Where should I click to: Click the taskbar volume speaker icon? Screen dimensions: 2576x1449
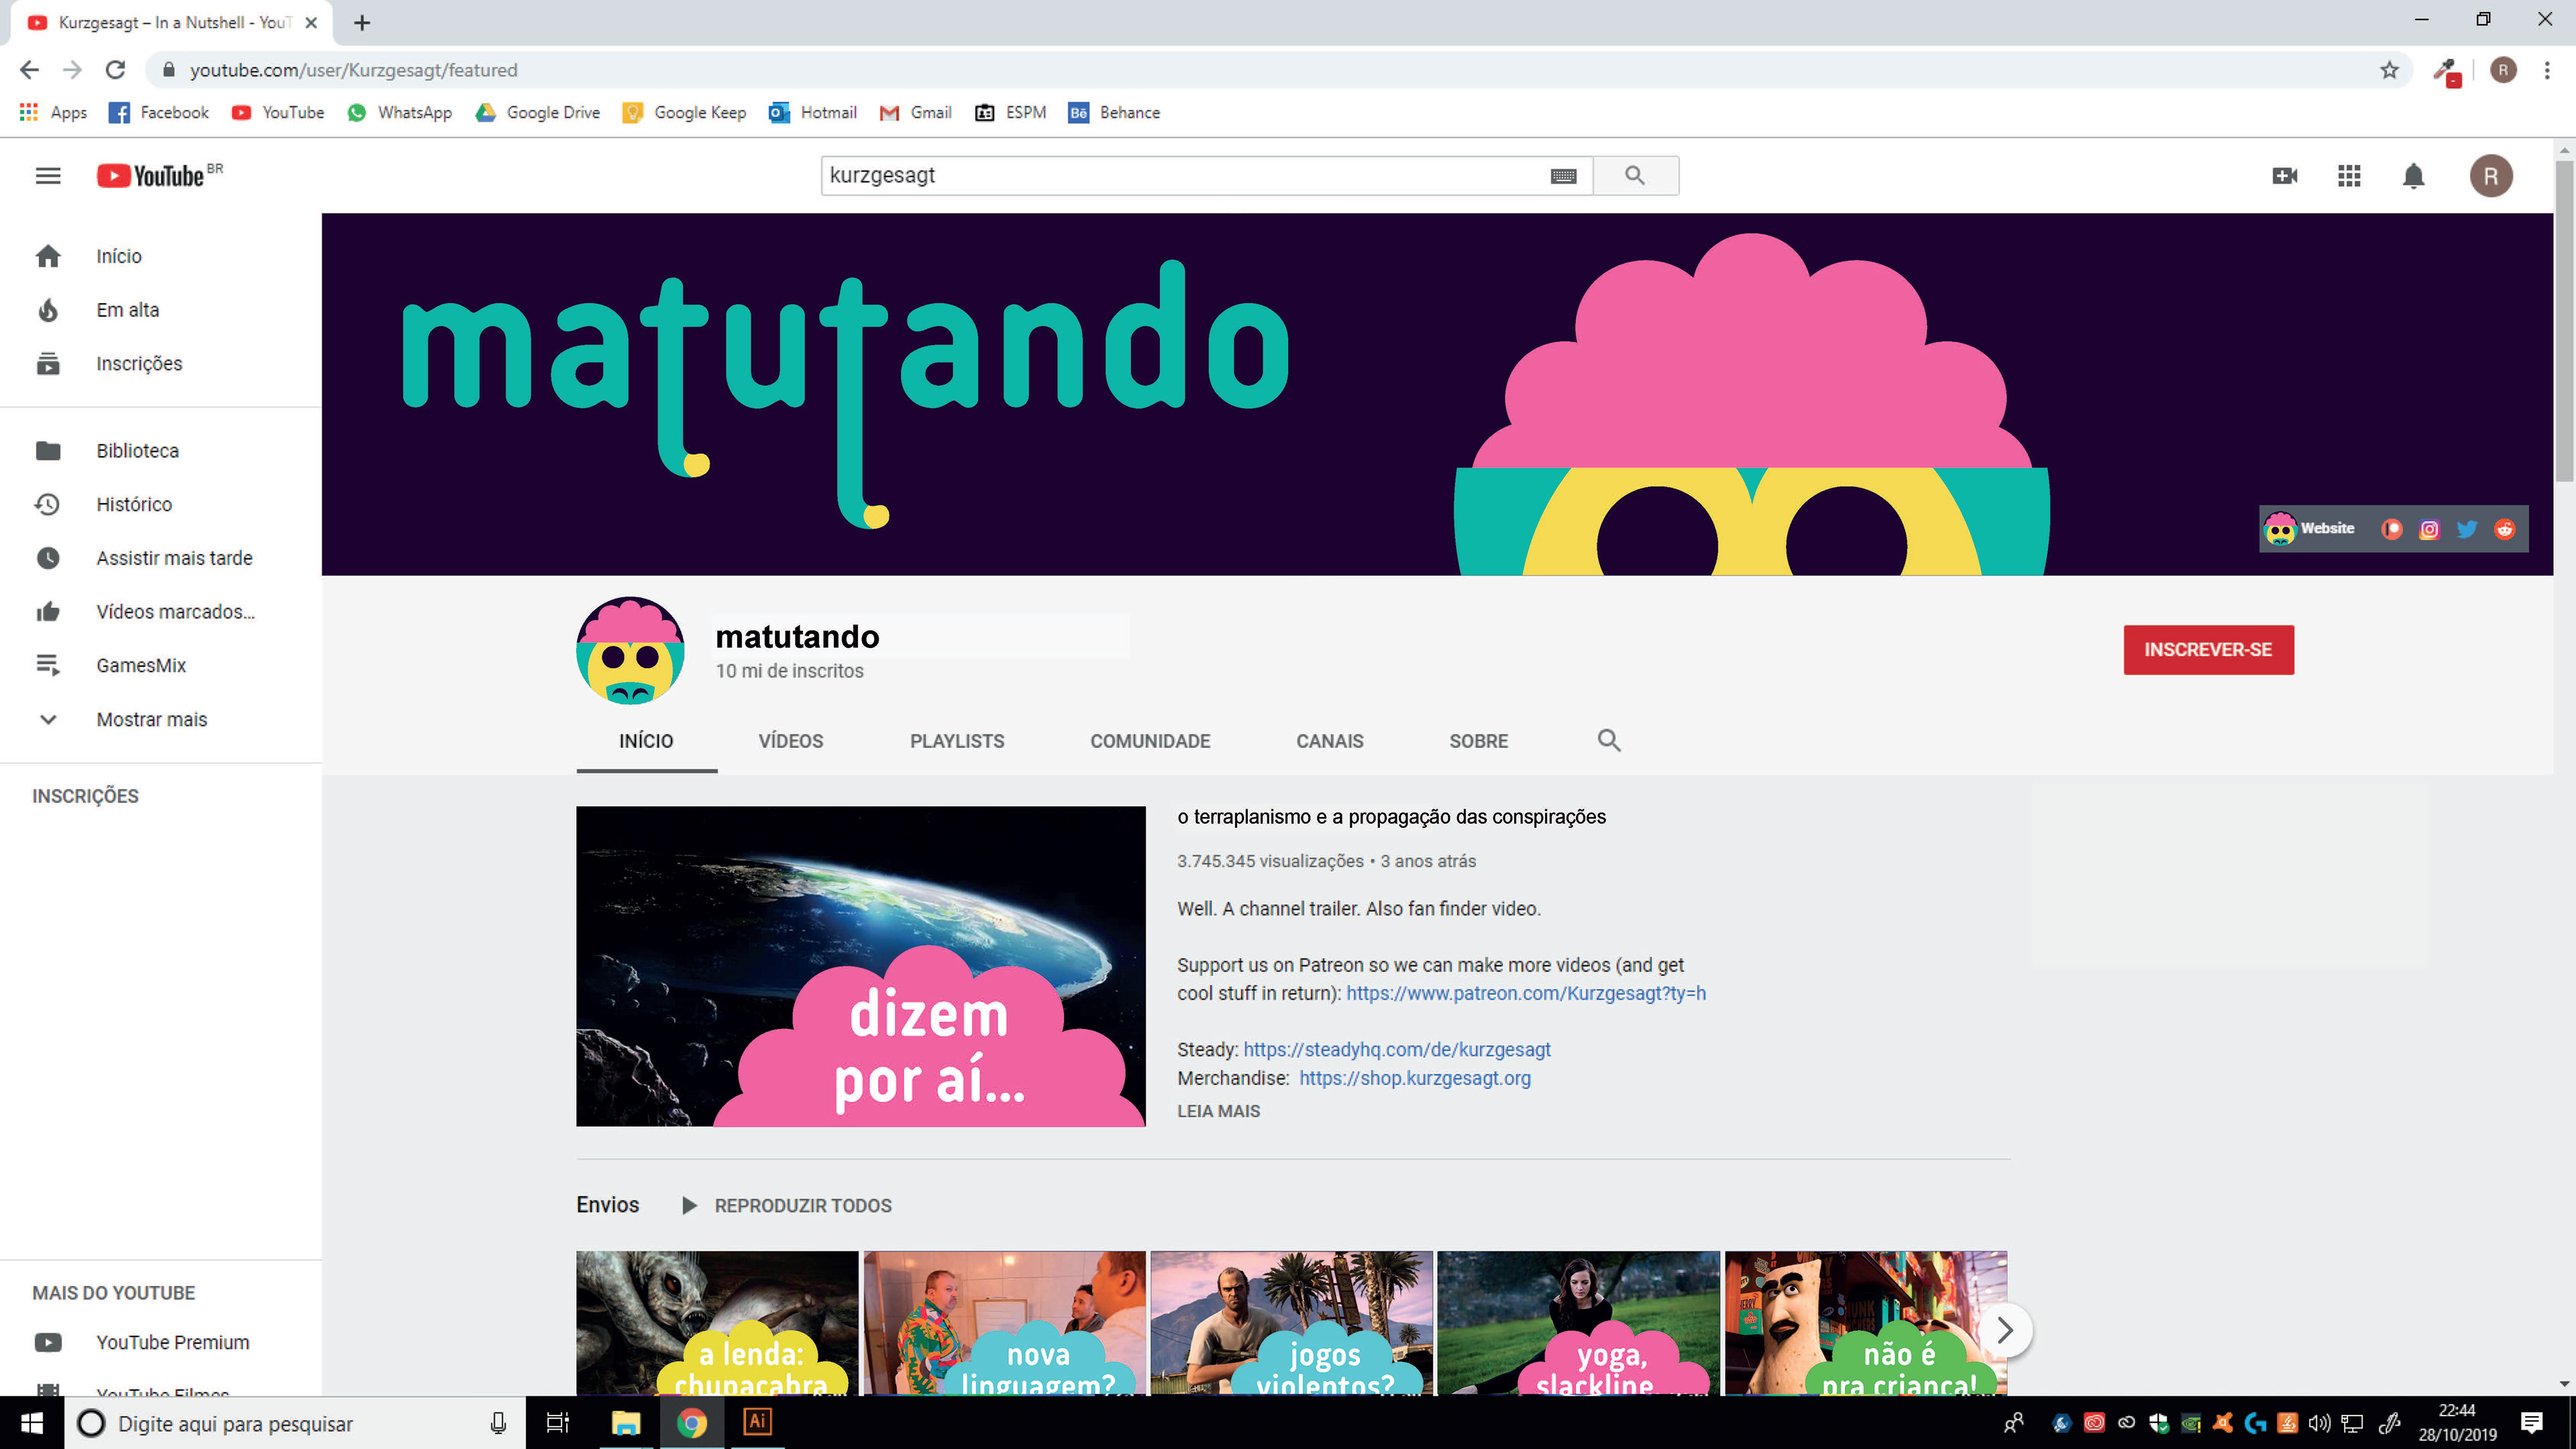(2319, 1423)
